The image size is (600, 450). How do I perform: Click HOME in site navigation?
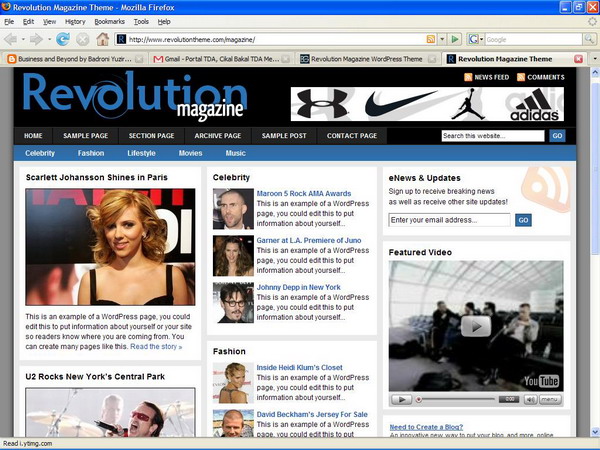33,136
